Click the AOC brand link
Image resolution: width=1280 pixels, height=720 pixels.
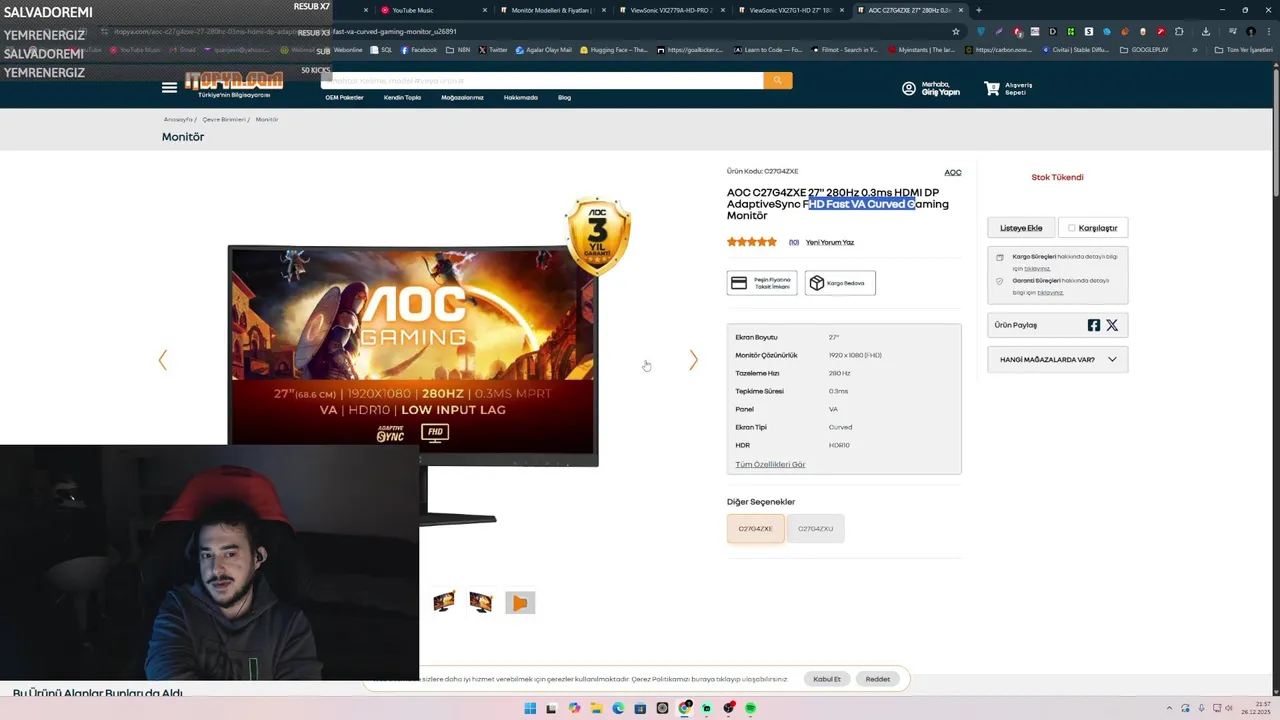953,172
